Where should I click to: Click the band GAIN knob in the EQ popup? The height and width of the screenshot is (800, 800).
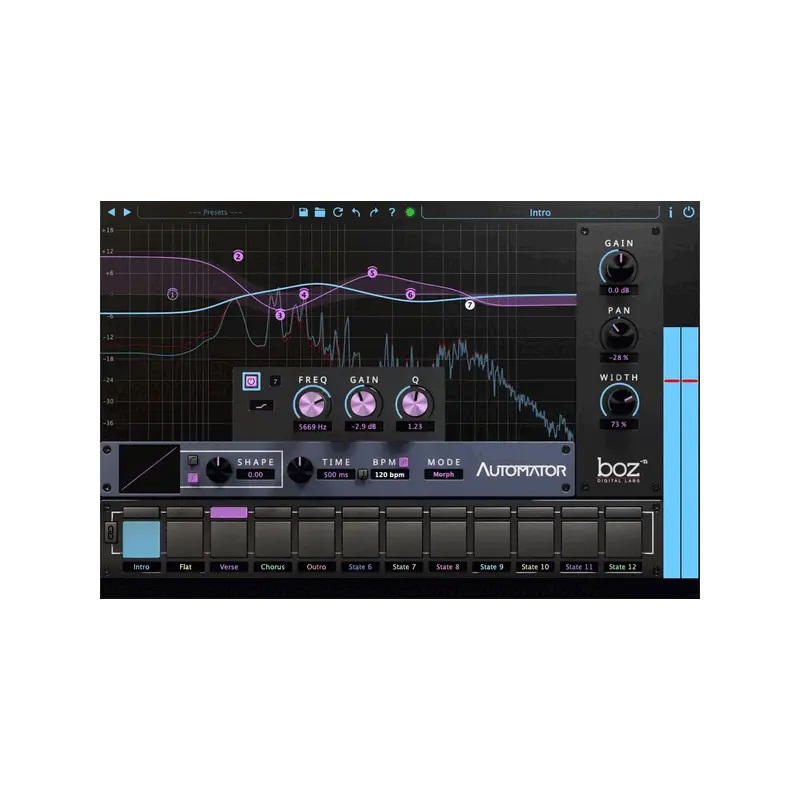(x=363, y=404)
